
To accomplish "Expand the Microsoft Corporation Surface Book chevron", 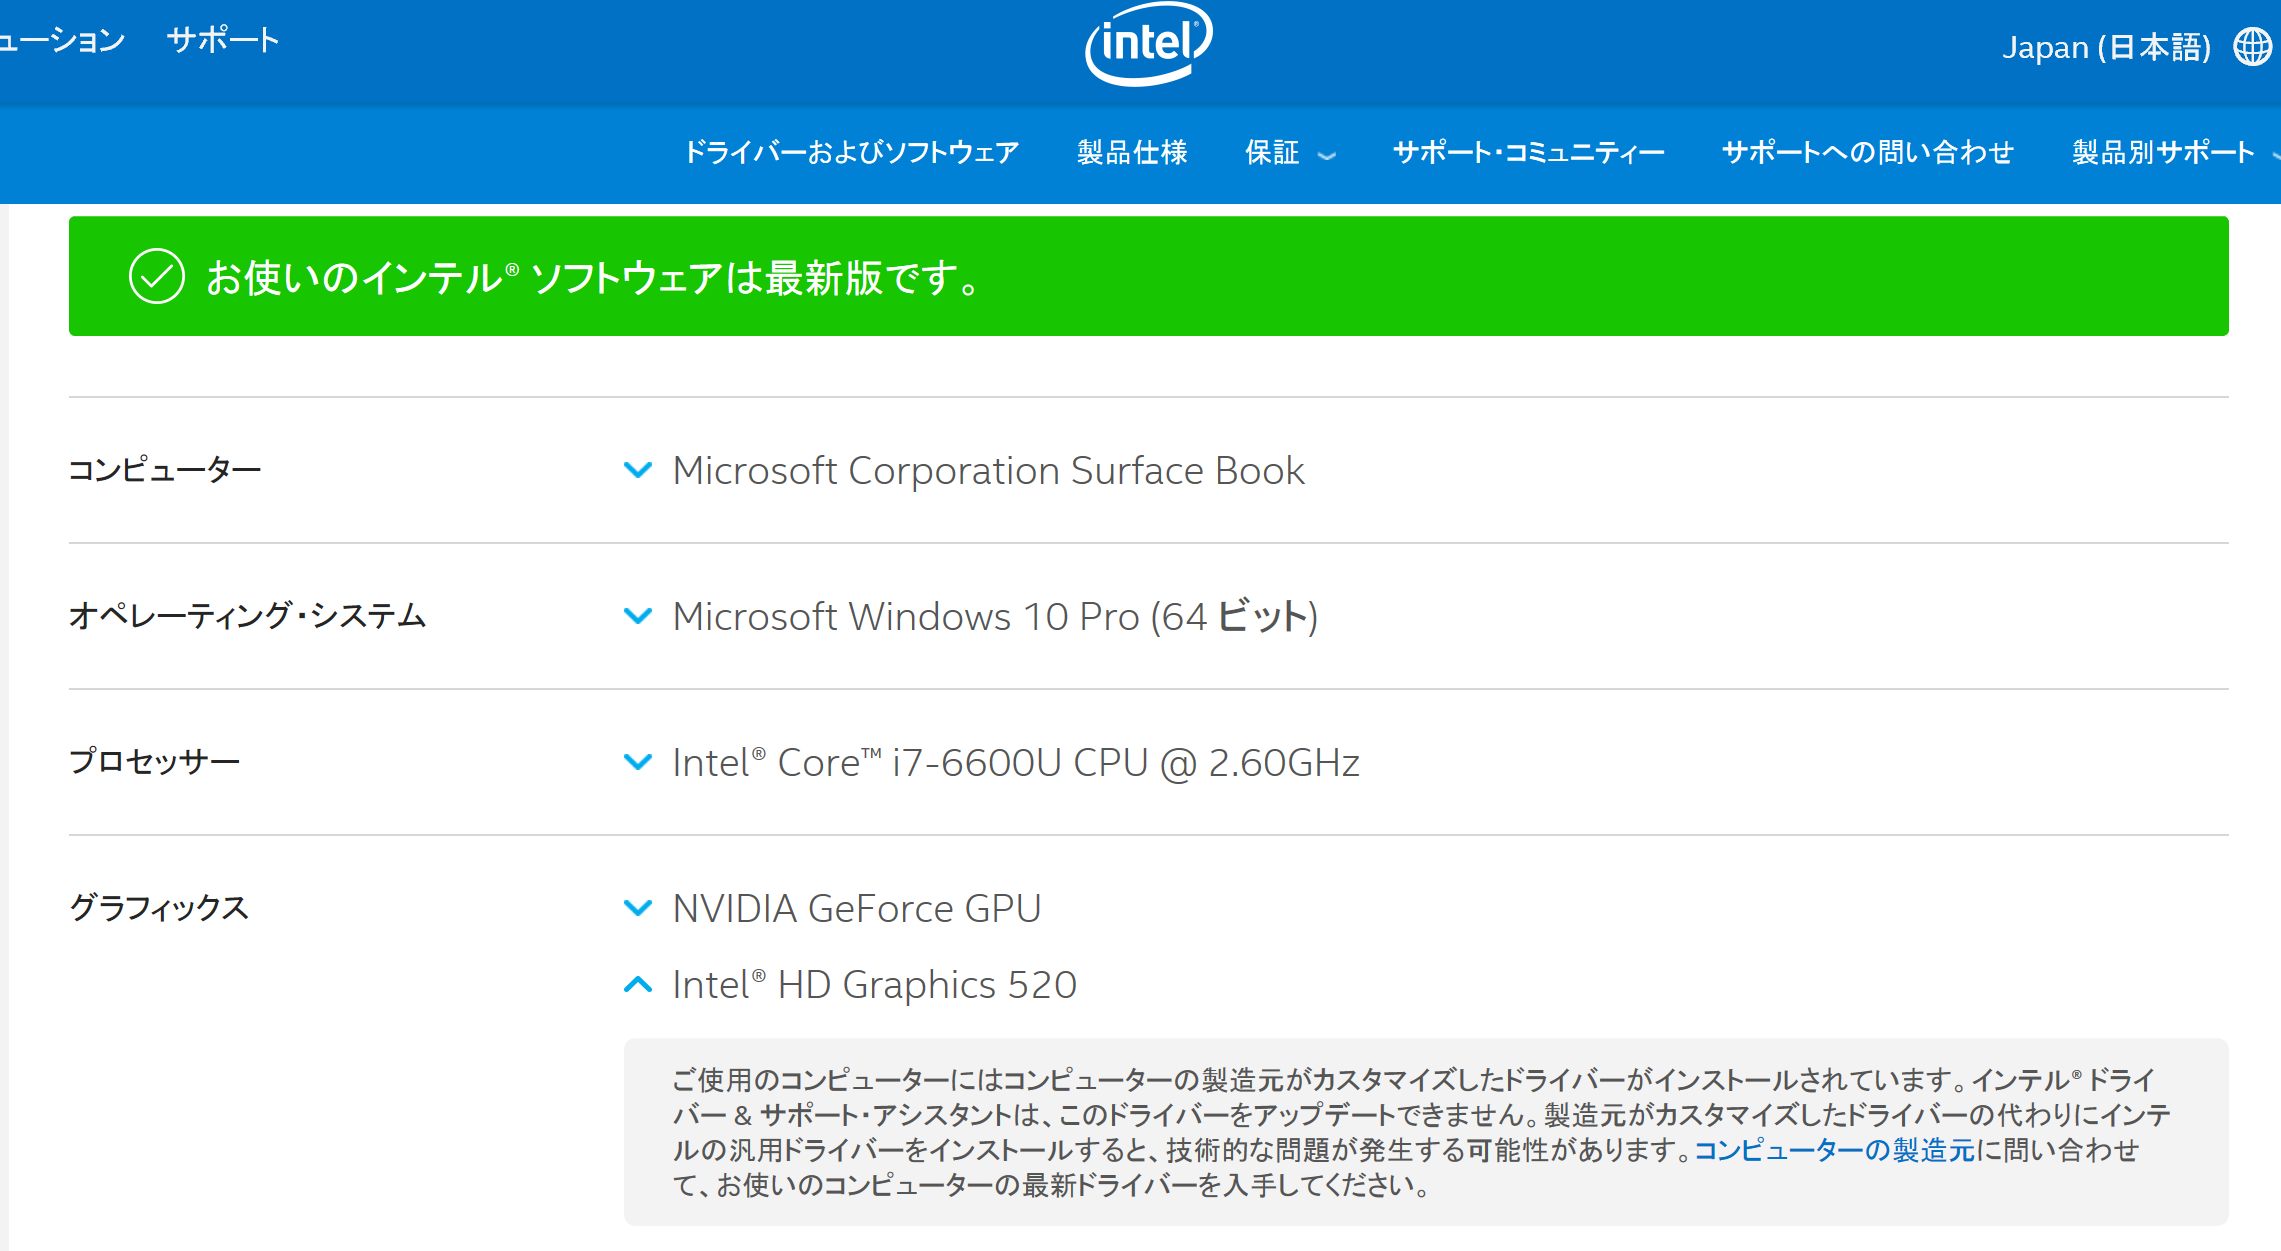I will pos(638,469).
